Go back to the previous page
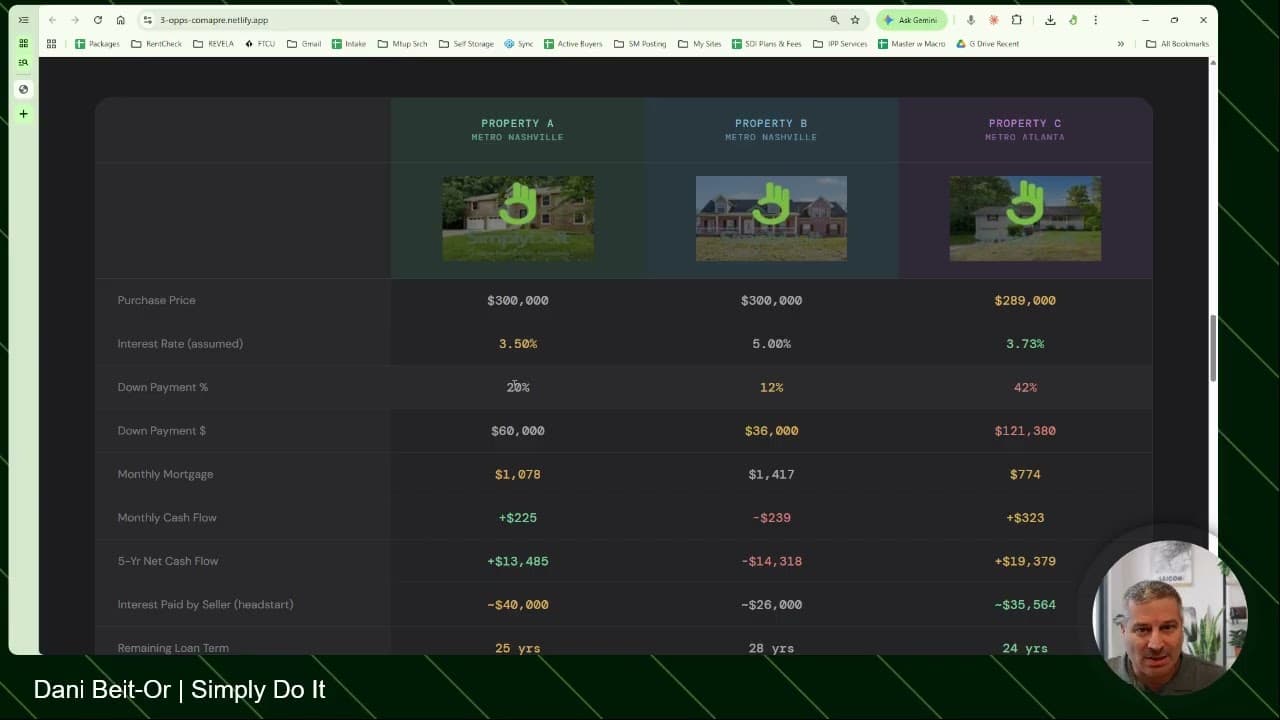Image resolution: width=1280 pixels, height=720 pixels. pyautogui.click(x=52, y=20)
